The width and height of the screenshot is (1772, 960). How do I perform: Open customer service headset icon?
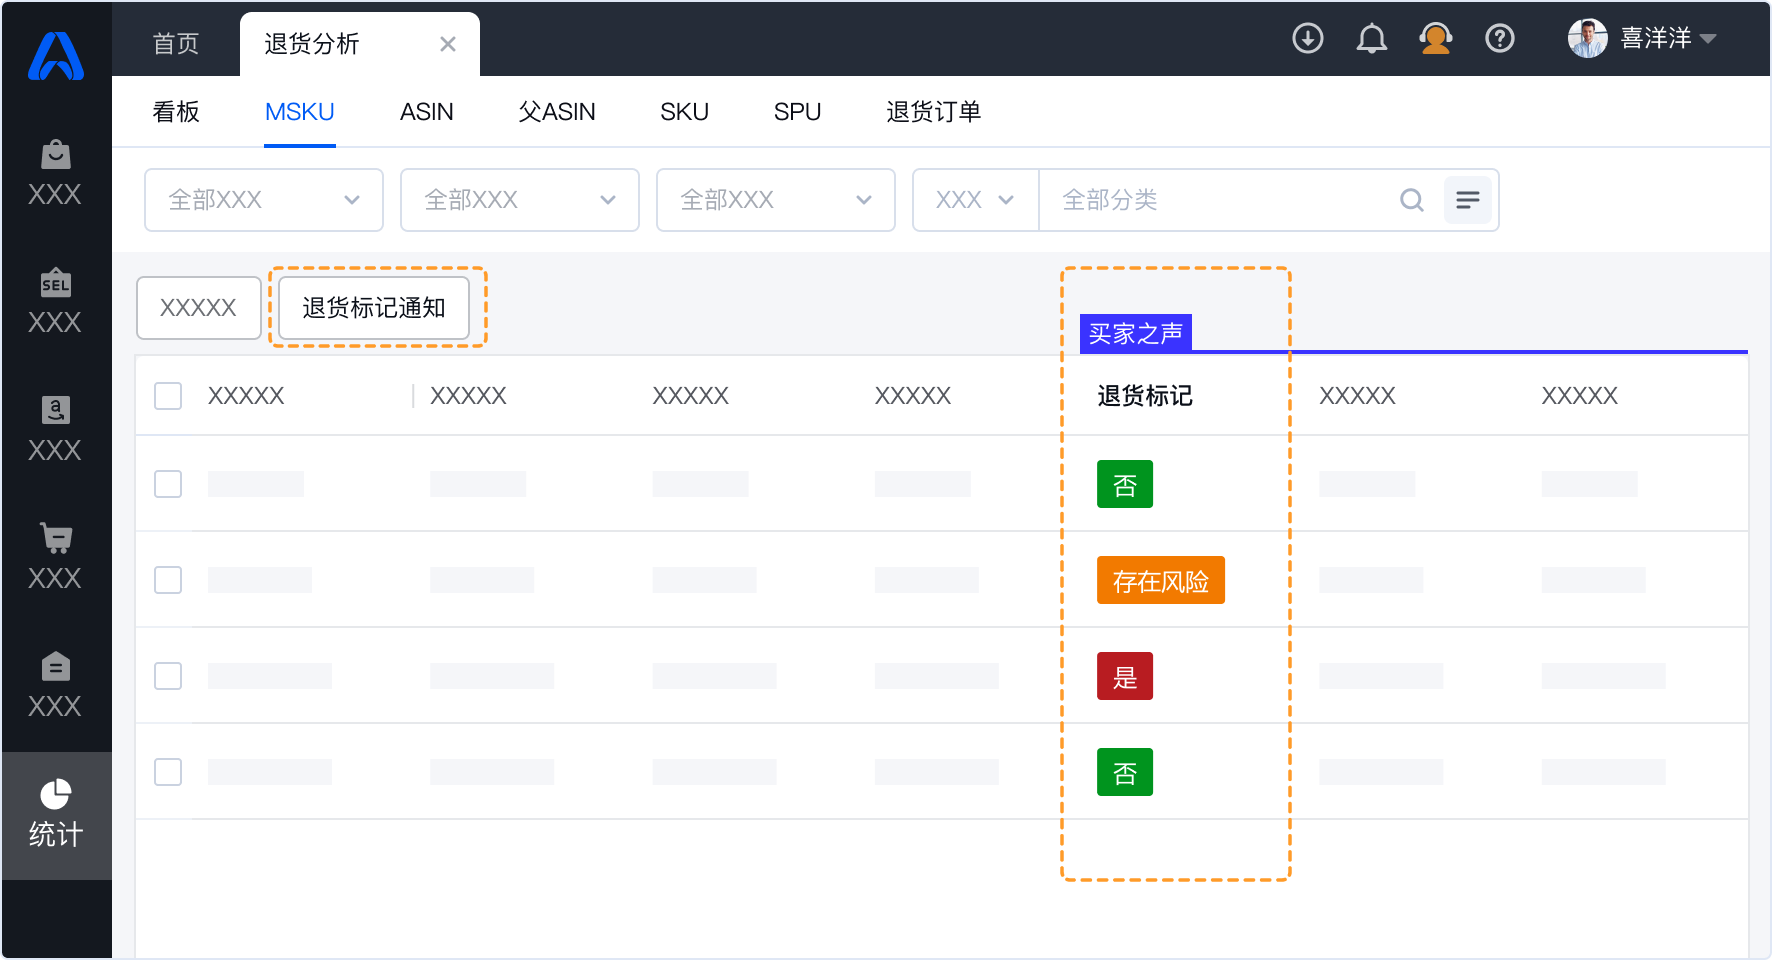[x=1435, y=39]
